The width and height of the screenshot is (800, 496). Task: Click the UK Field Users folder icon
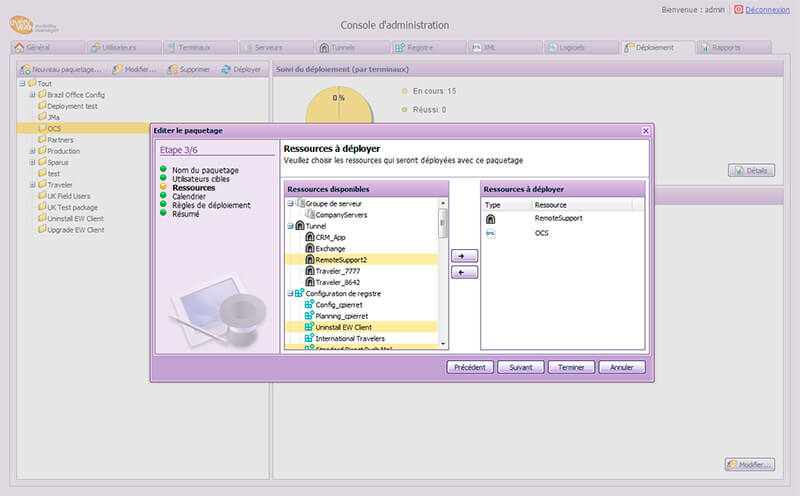42,195
